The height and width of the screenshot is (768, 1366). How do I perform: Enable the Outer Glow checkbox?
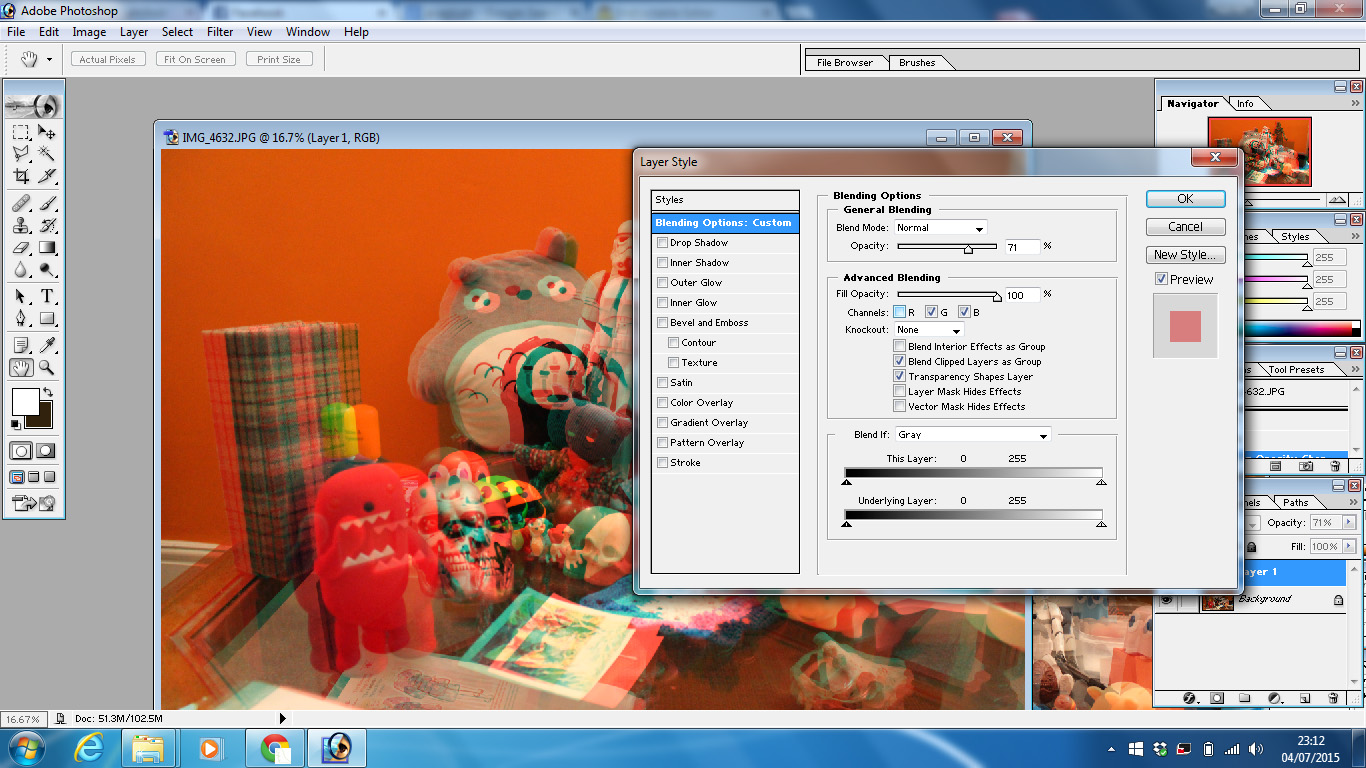coord(662,283)
